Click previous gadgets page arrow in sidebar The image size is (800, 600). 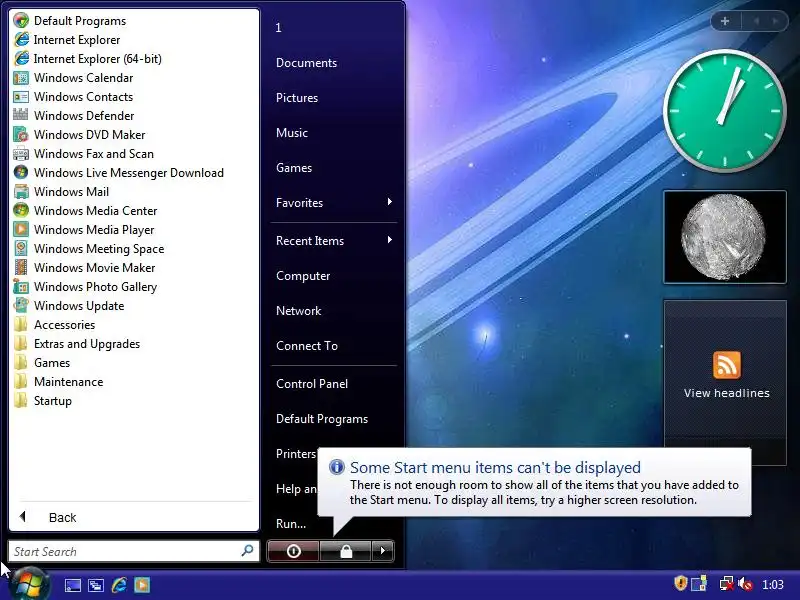756,21
